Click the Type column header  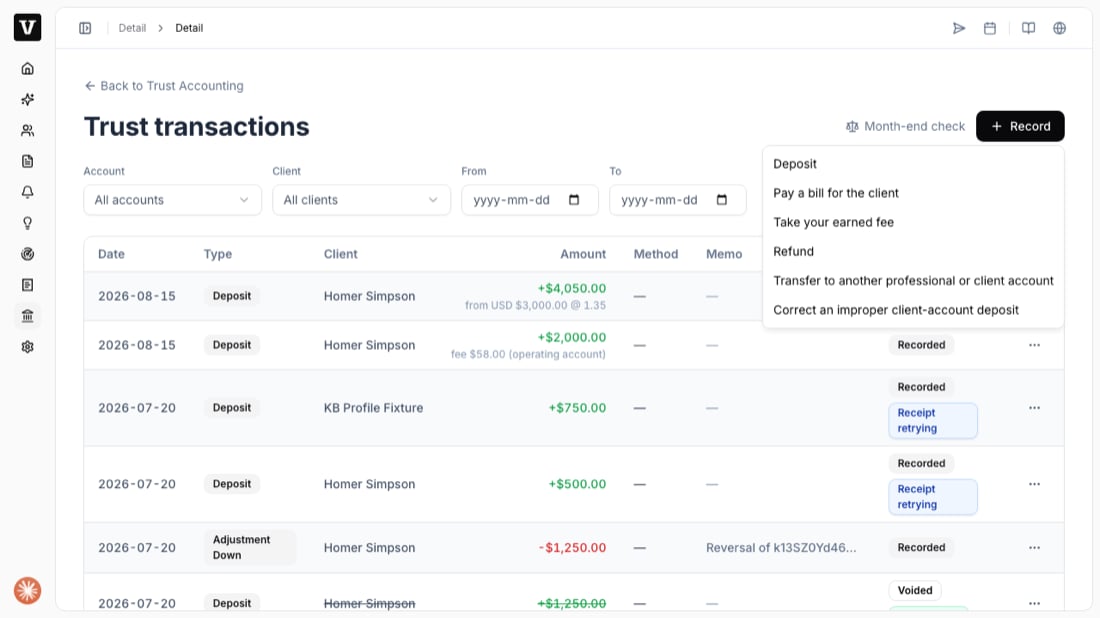pos(217,254)
